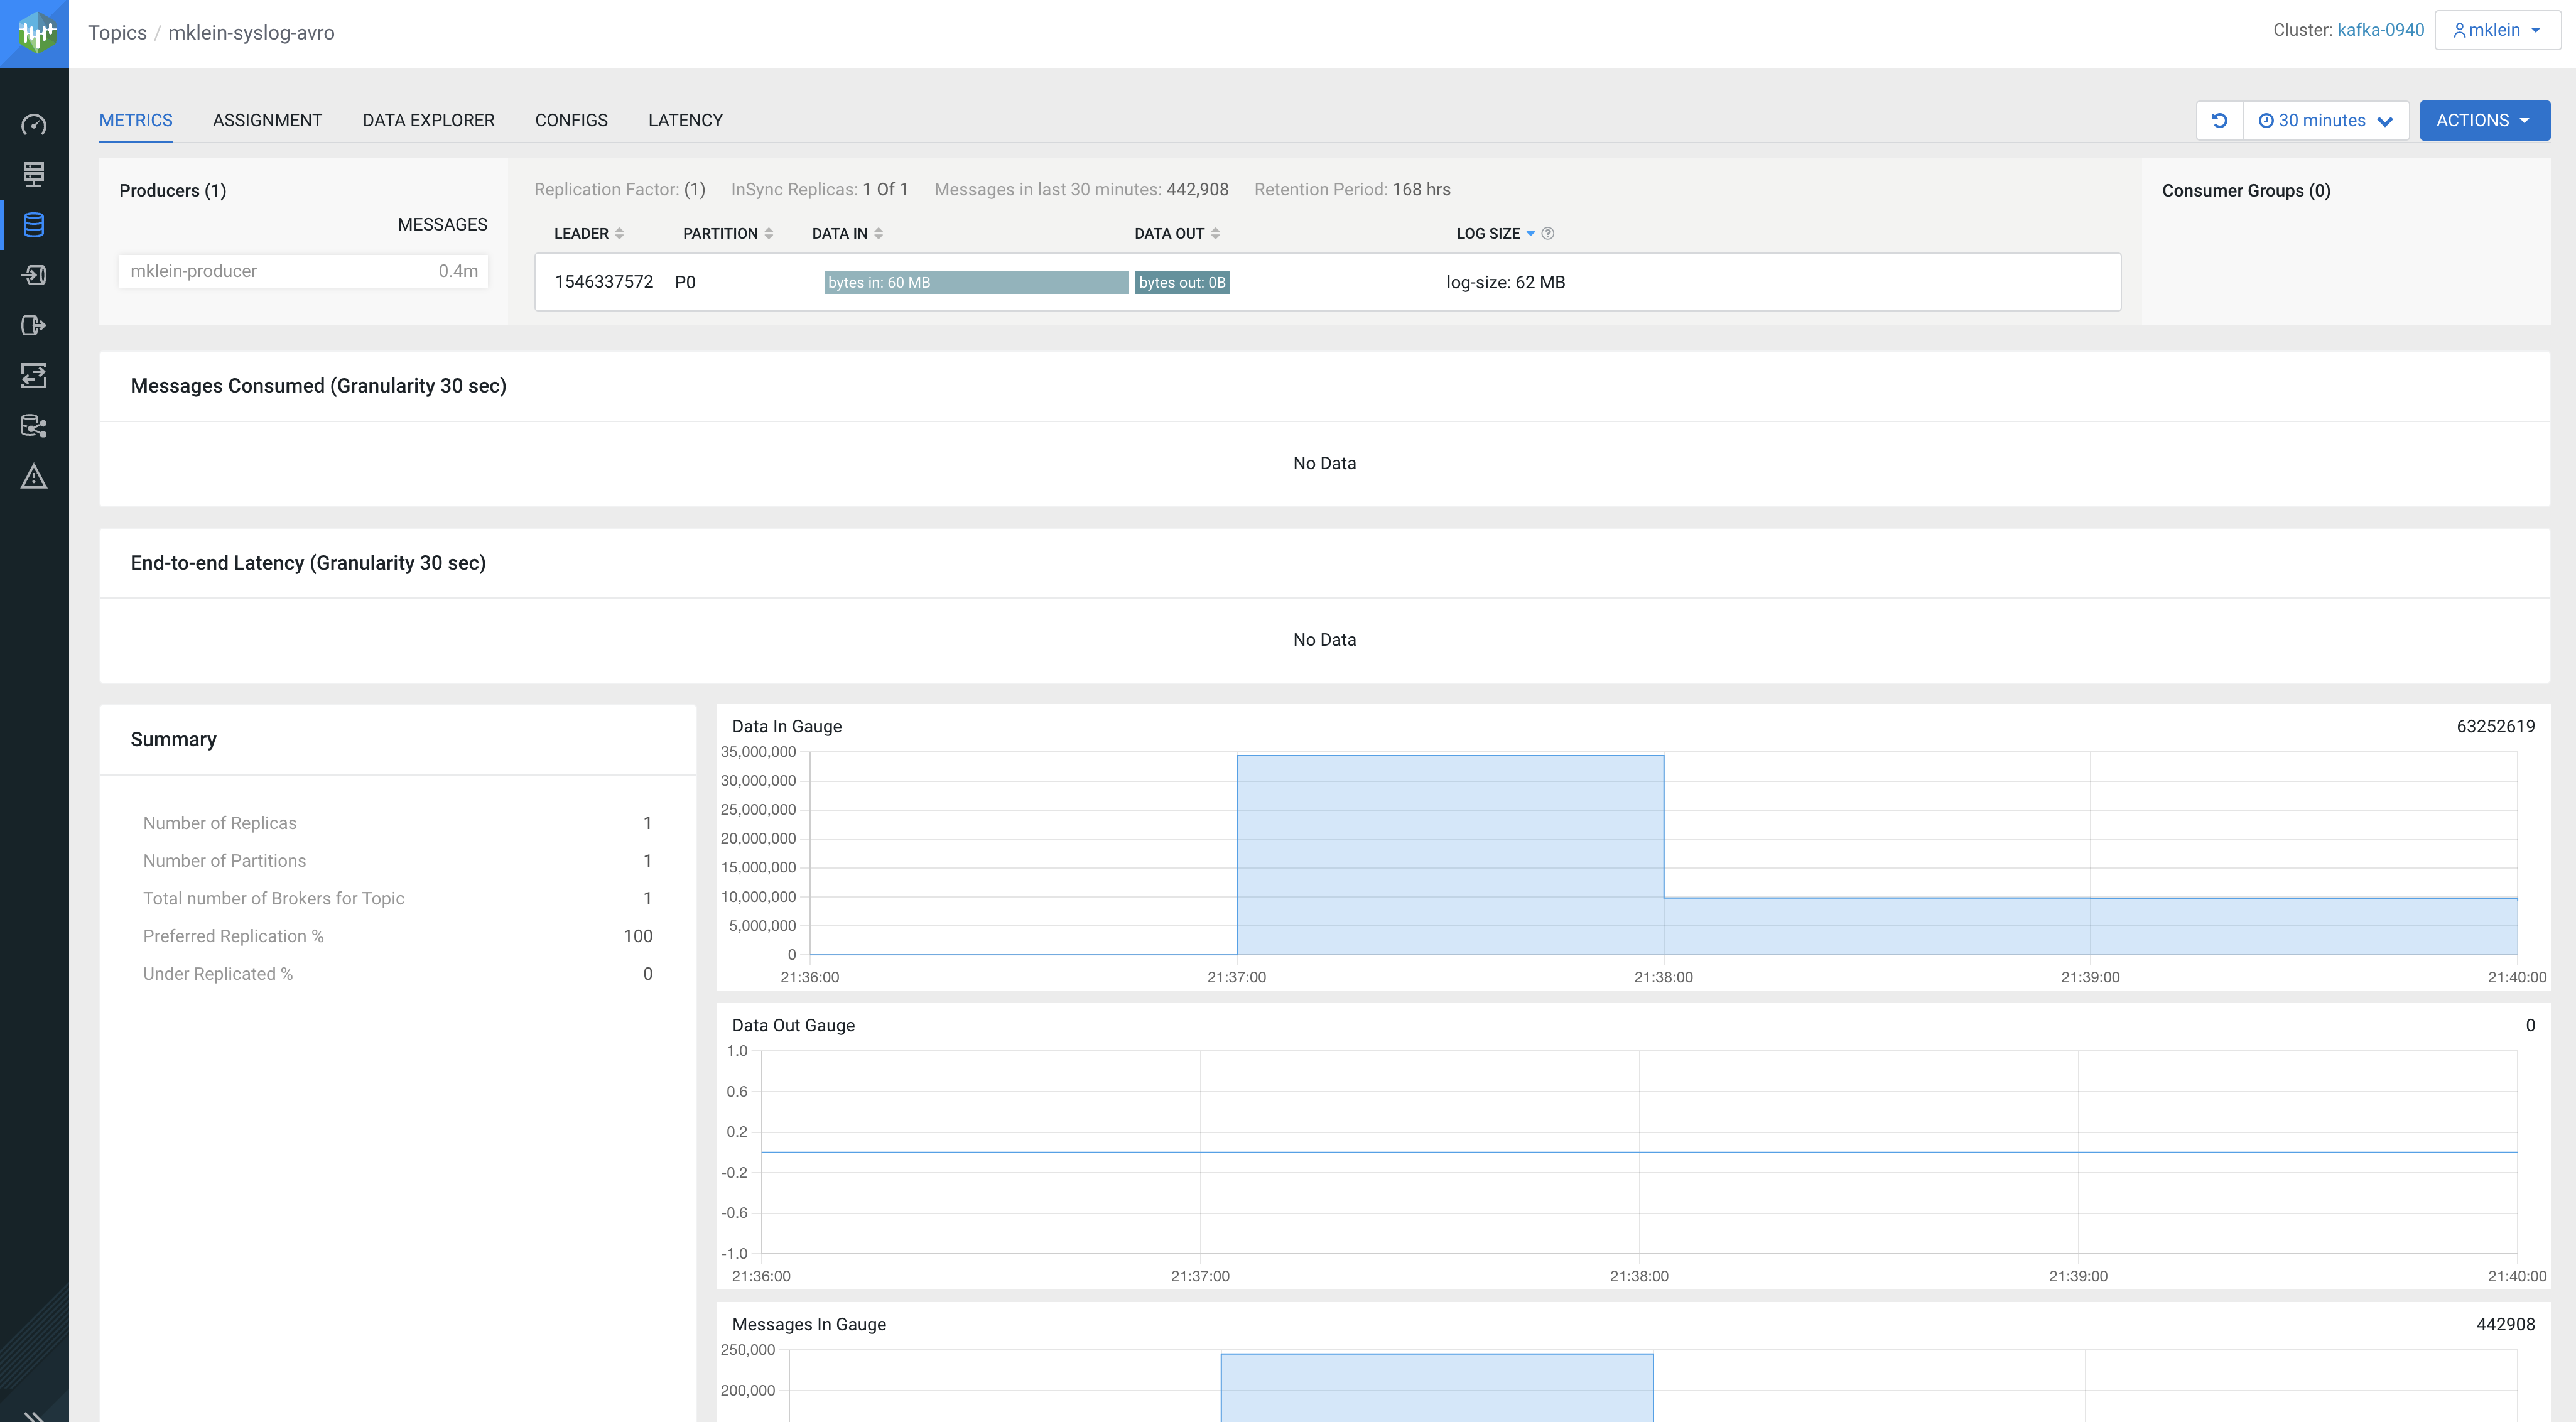Image resolution: width=2576 pixels, height=1422 pixels.
Task: Switch to the Data Explorer tab
Action: pyautogui.click(x=428, y=120)
